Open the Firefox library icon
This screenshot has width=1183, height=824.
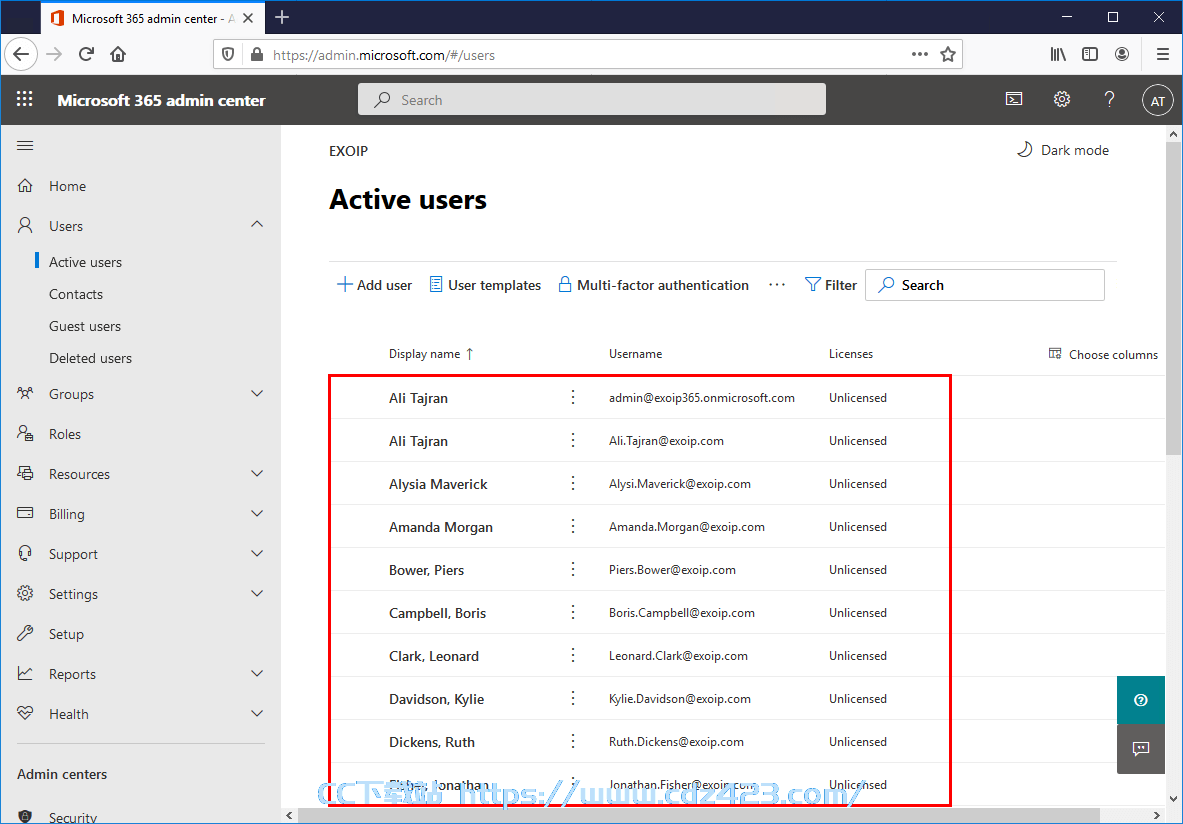(1058, 54)
